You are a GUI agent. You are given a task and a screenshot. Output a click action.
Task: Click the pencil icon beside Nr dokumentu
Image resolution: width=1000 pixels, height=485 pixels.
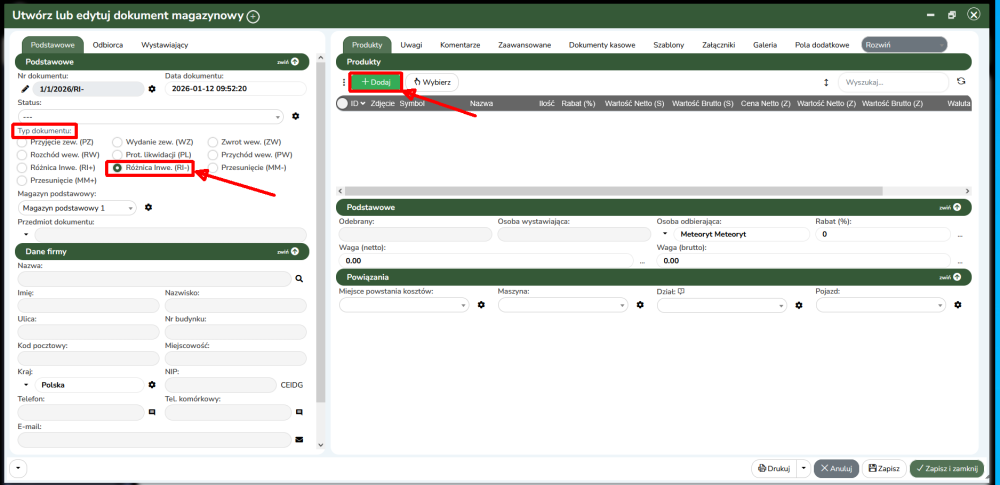point(24,89)
